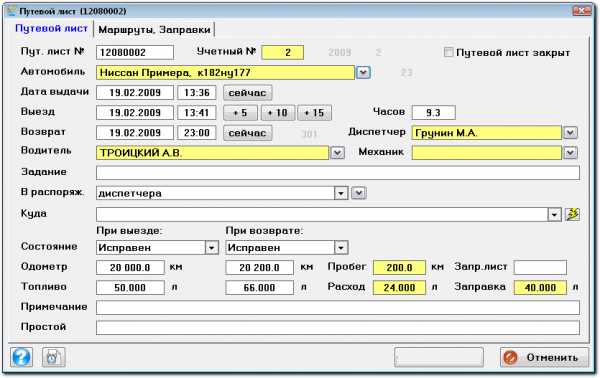Open the Диспетчер dropdown arrow
600x378 pixels.
tap(570, 133)
